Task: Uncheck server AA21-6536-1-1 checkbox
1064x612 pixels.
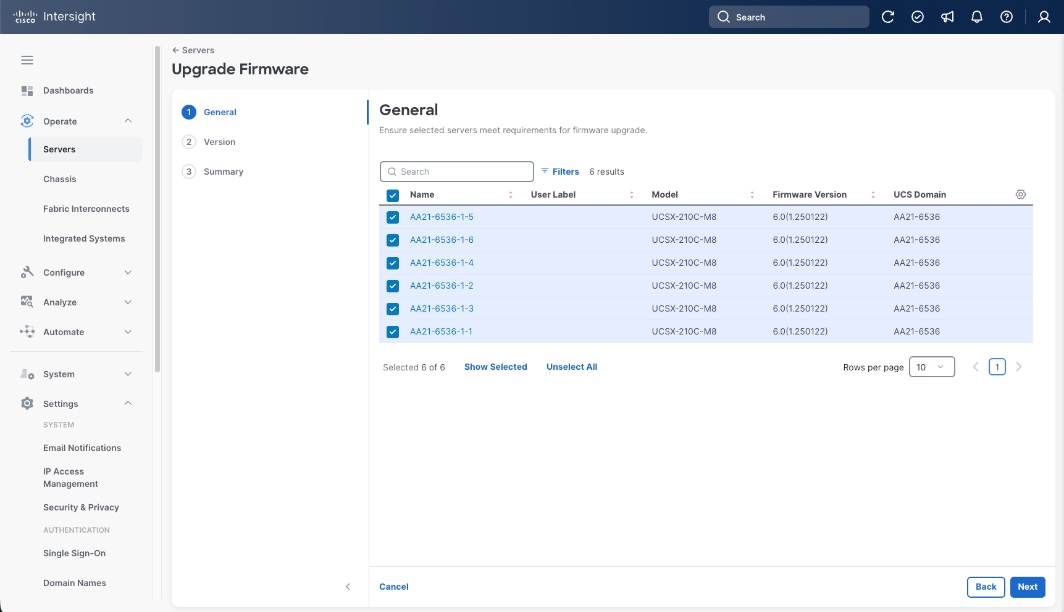Action: tap(392, 332)
